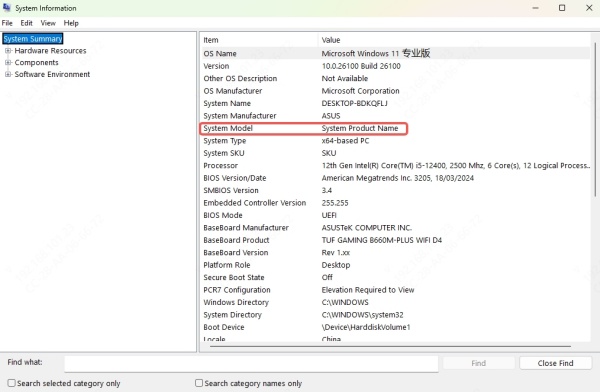Click the value 'x64-based PC'
The height and width of the screenshot is (392, 600).
345,140
